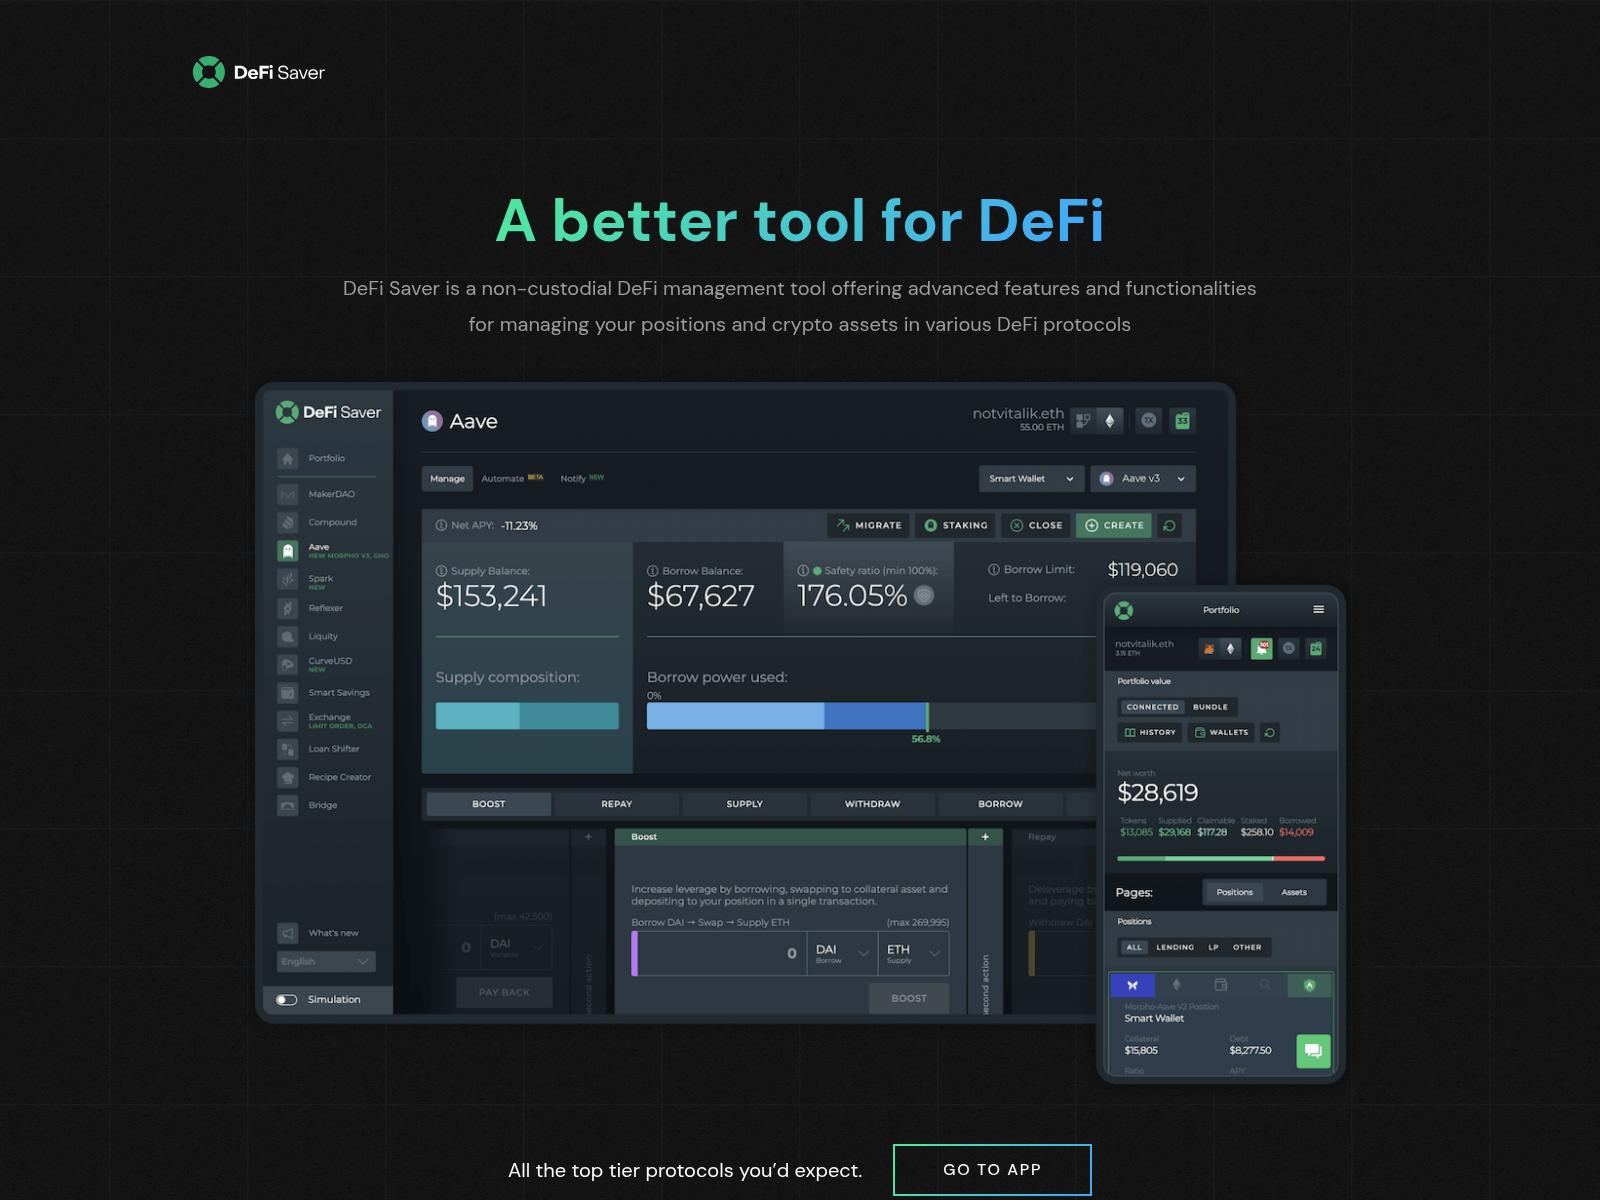Viewport: 1600px width, 1200px height.
Task: Toggle the Simulation switch
Action: point(287,1000)
